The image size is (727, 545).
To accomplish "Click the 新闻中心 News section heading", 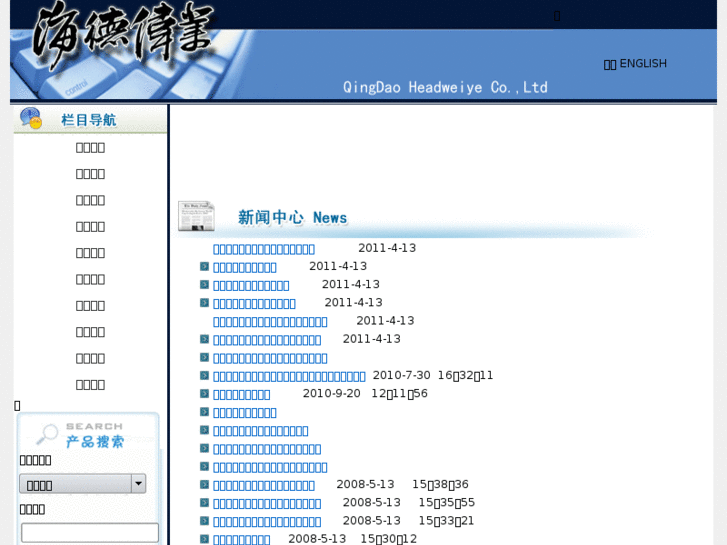I will [292, 217].
